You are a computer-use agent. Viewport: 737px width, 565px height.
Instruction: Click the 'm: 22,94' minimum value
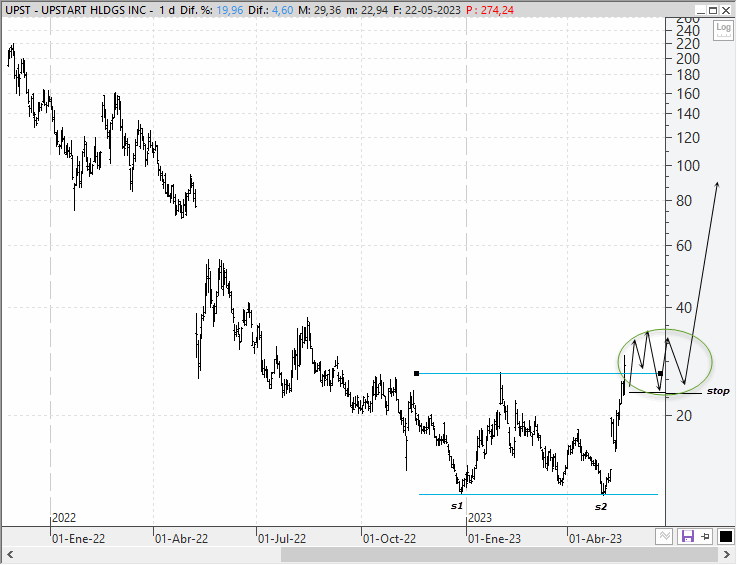pyautogui.click(x=367, y=10)
